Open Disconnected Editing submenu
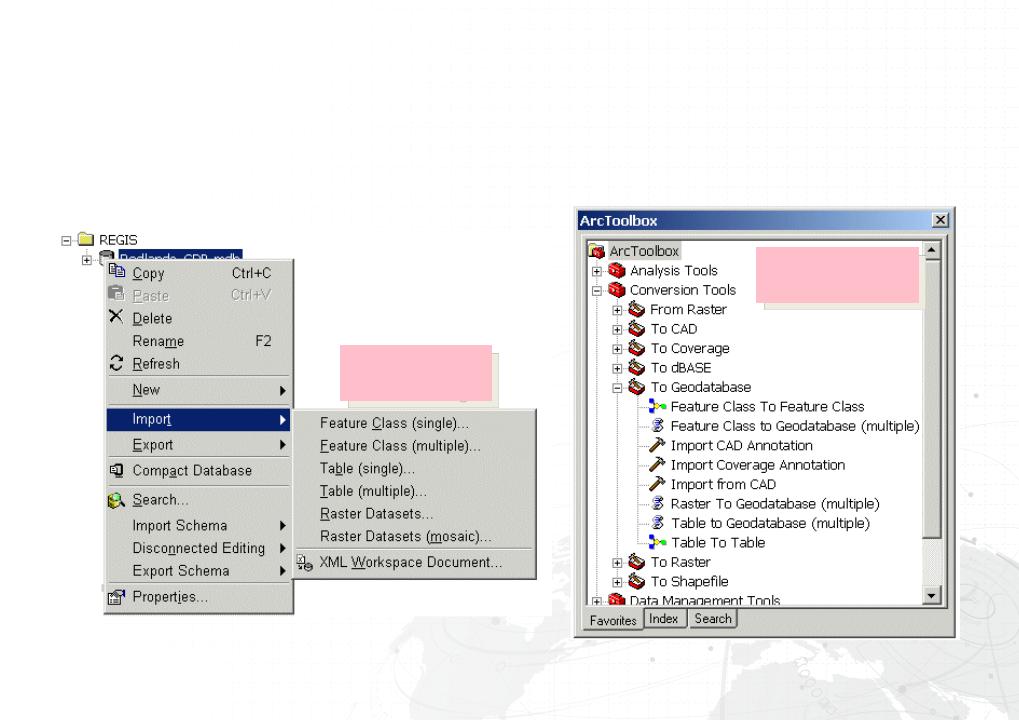This screenshot has height=720, width=1019. click(198, 548)
